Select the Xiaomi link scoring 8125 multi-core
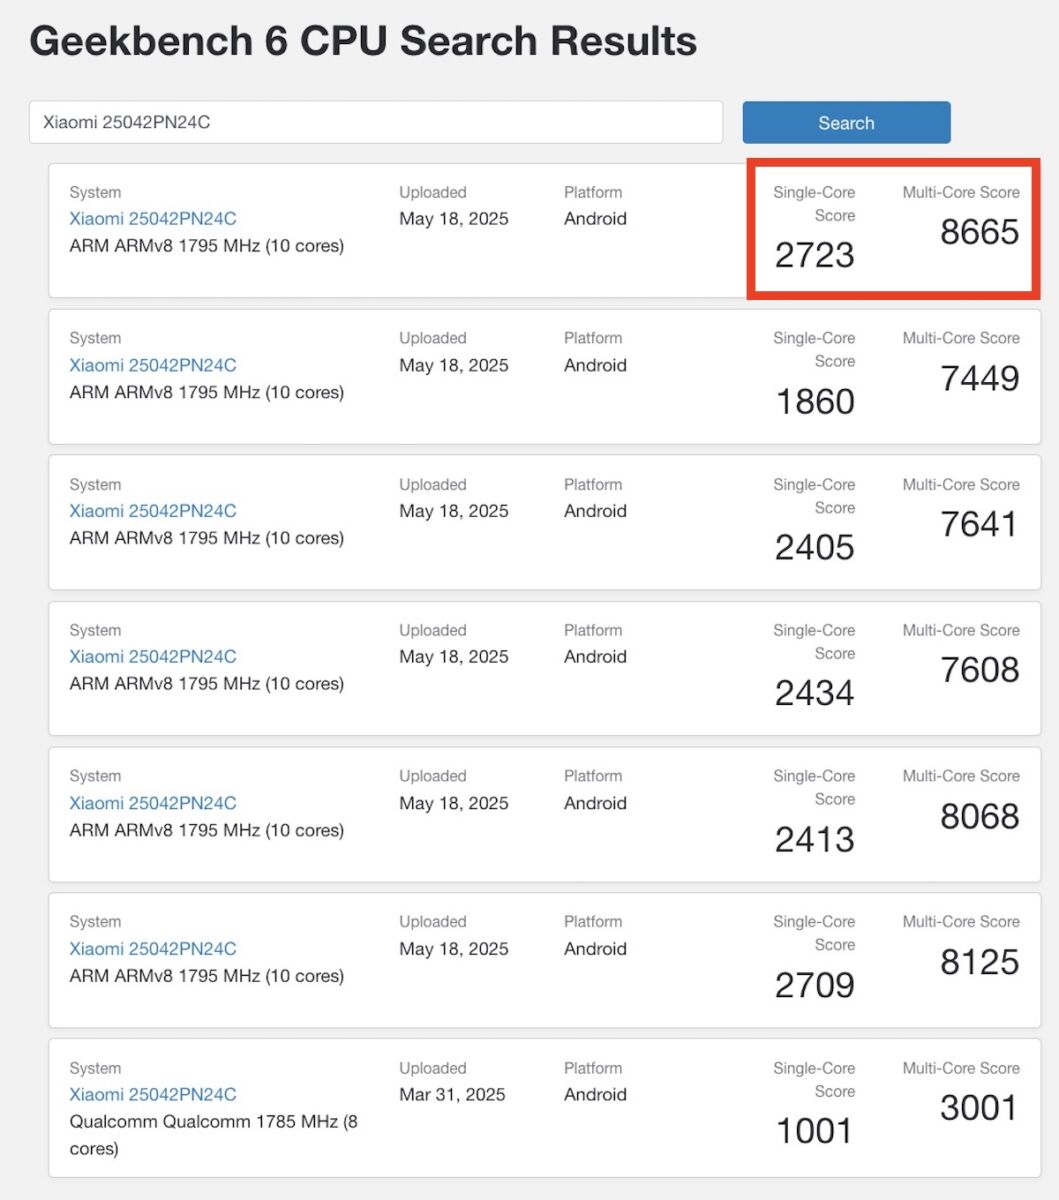The image size is (1059, 1200). point(153,949)
